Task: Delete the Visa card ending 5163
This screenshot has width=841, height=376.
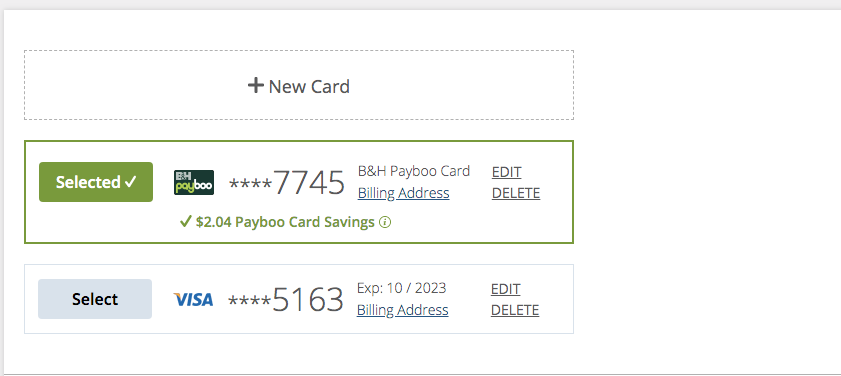Action: [515, 310]
